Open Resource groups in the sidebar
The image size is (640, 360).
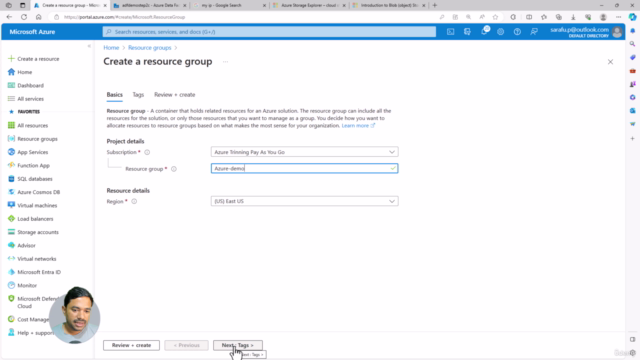pos(37,139)
